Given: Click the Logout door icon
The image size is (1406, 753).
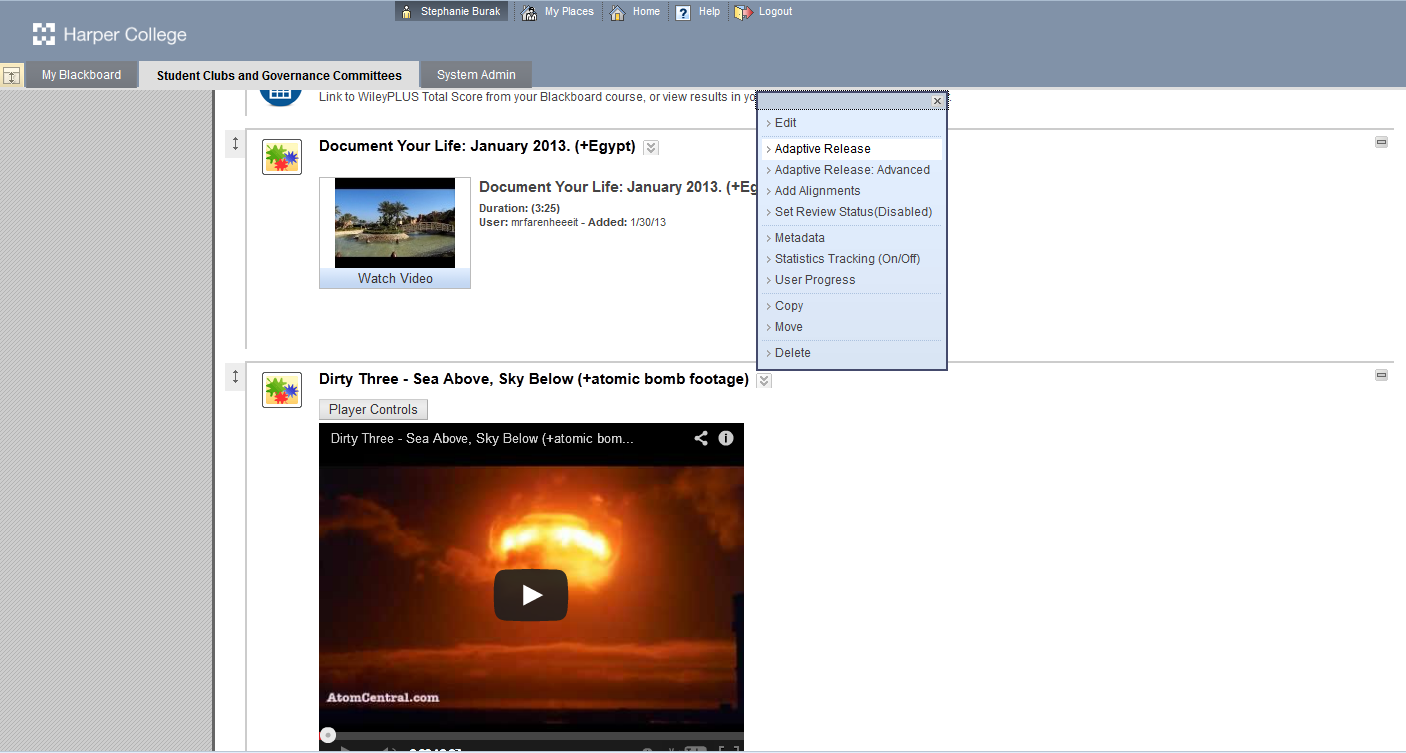Looking at the screenshot, I should point(743,12).
